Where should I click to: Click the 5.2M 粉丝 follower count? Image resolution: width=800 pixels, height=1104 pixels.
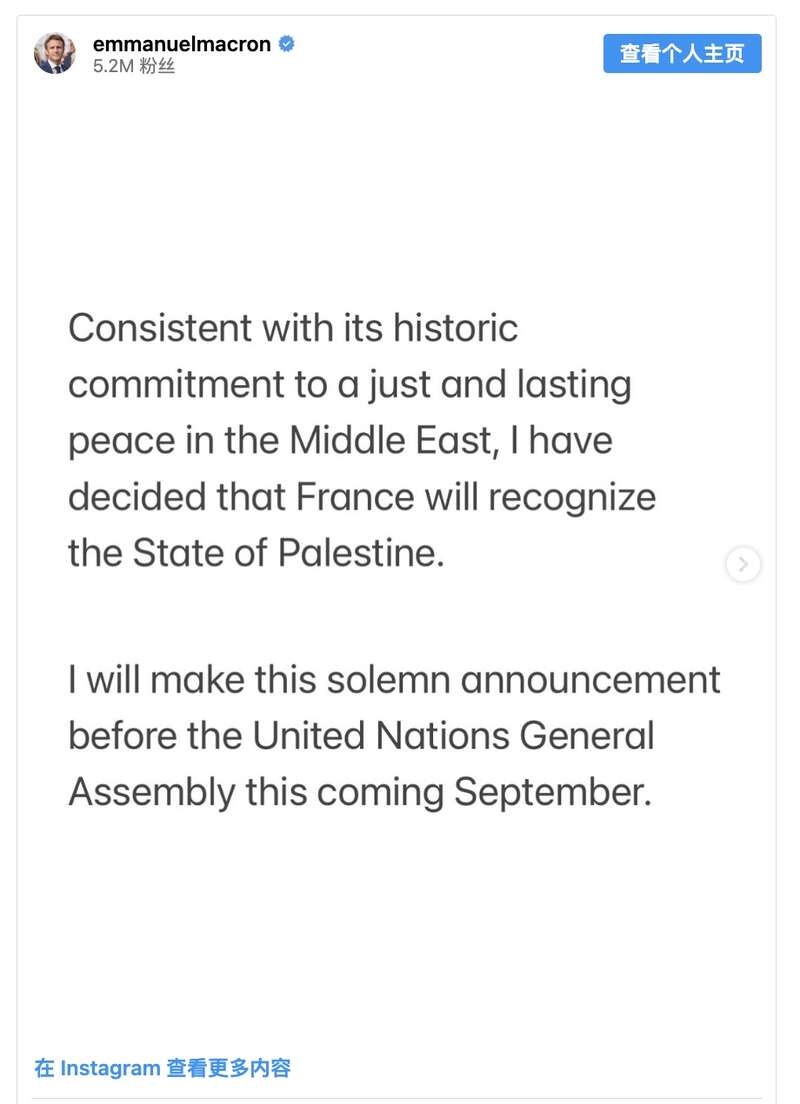(134, 66)
